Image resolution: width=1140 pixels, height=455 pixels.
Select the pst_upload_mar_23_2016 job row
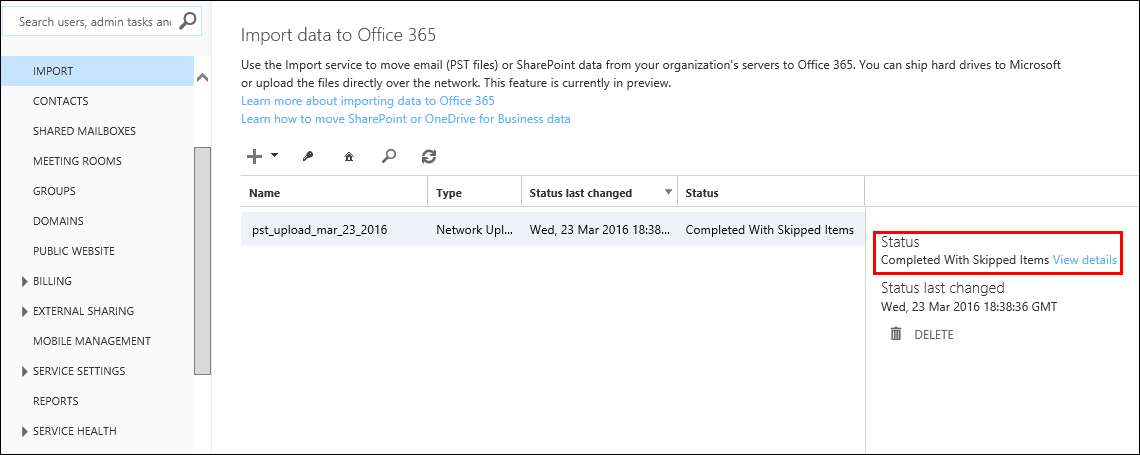coord(553,230)
